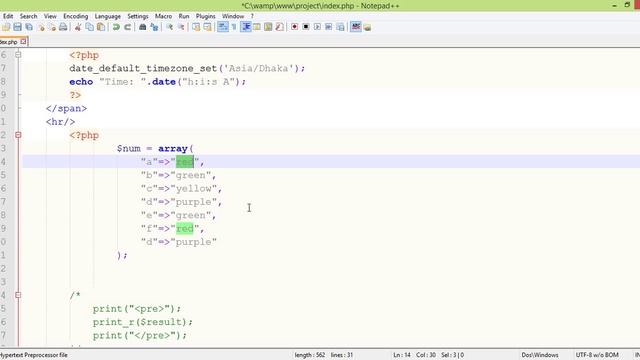
Task: Collapse the first <?php block fold marker
Action: click(18, 54)
